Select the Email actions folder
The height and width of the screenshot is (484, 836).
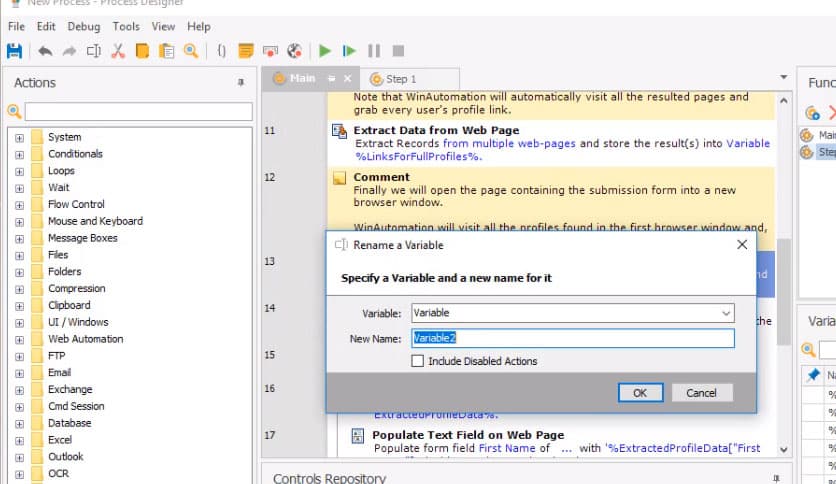[59, 373]
